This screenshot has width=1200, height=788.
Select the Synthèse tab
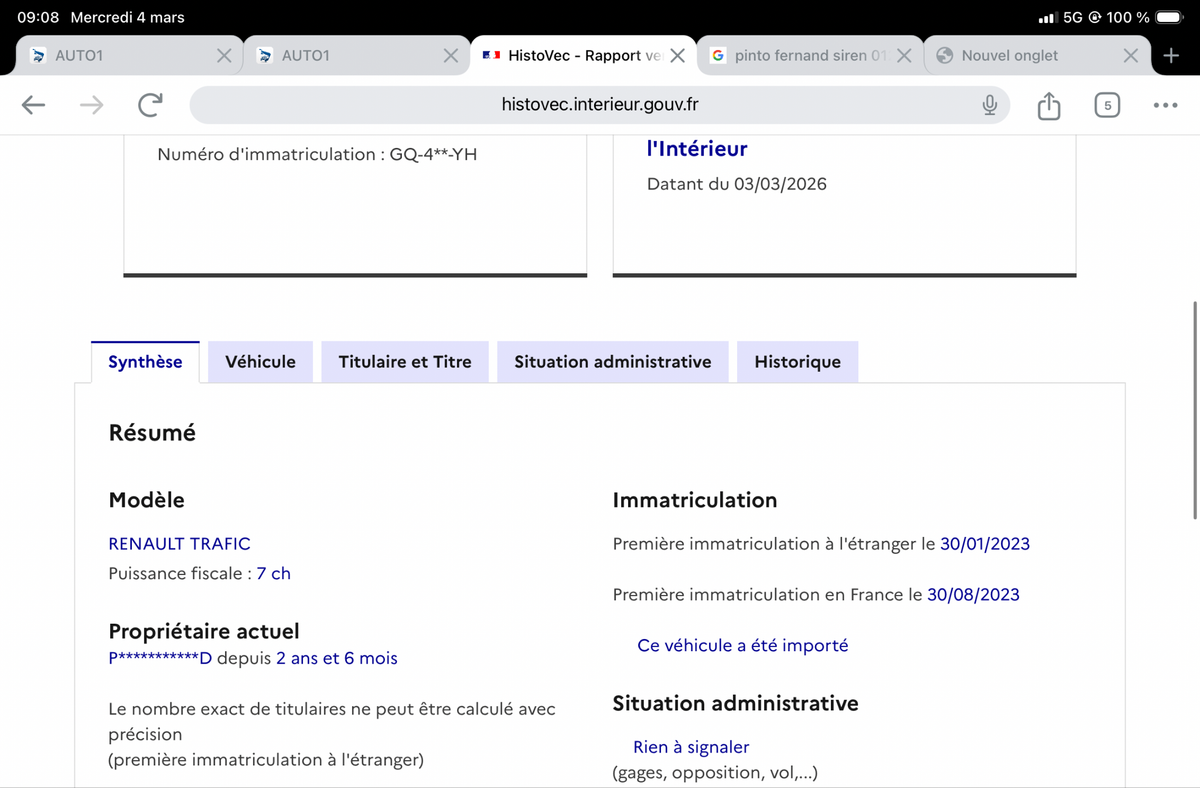coord(145,362)
